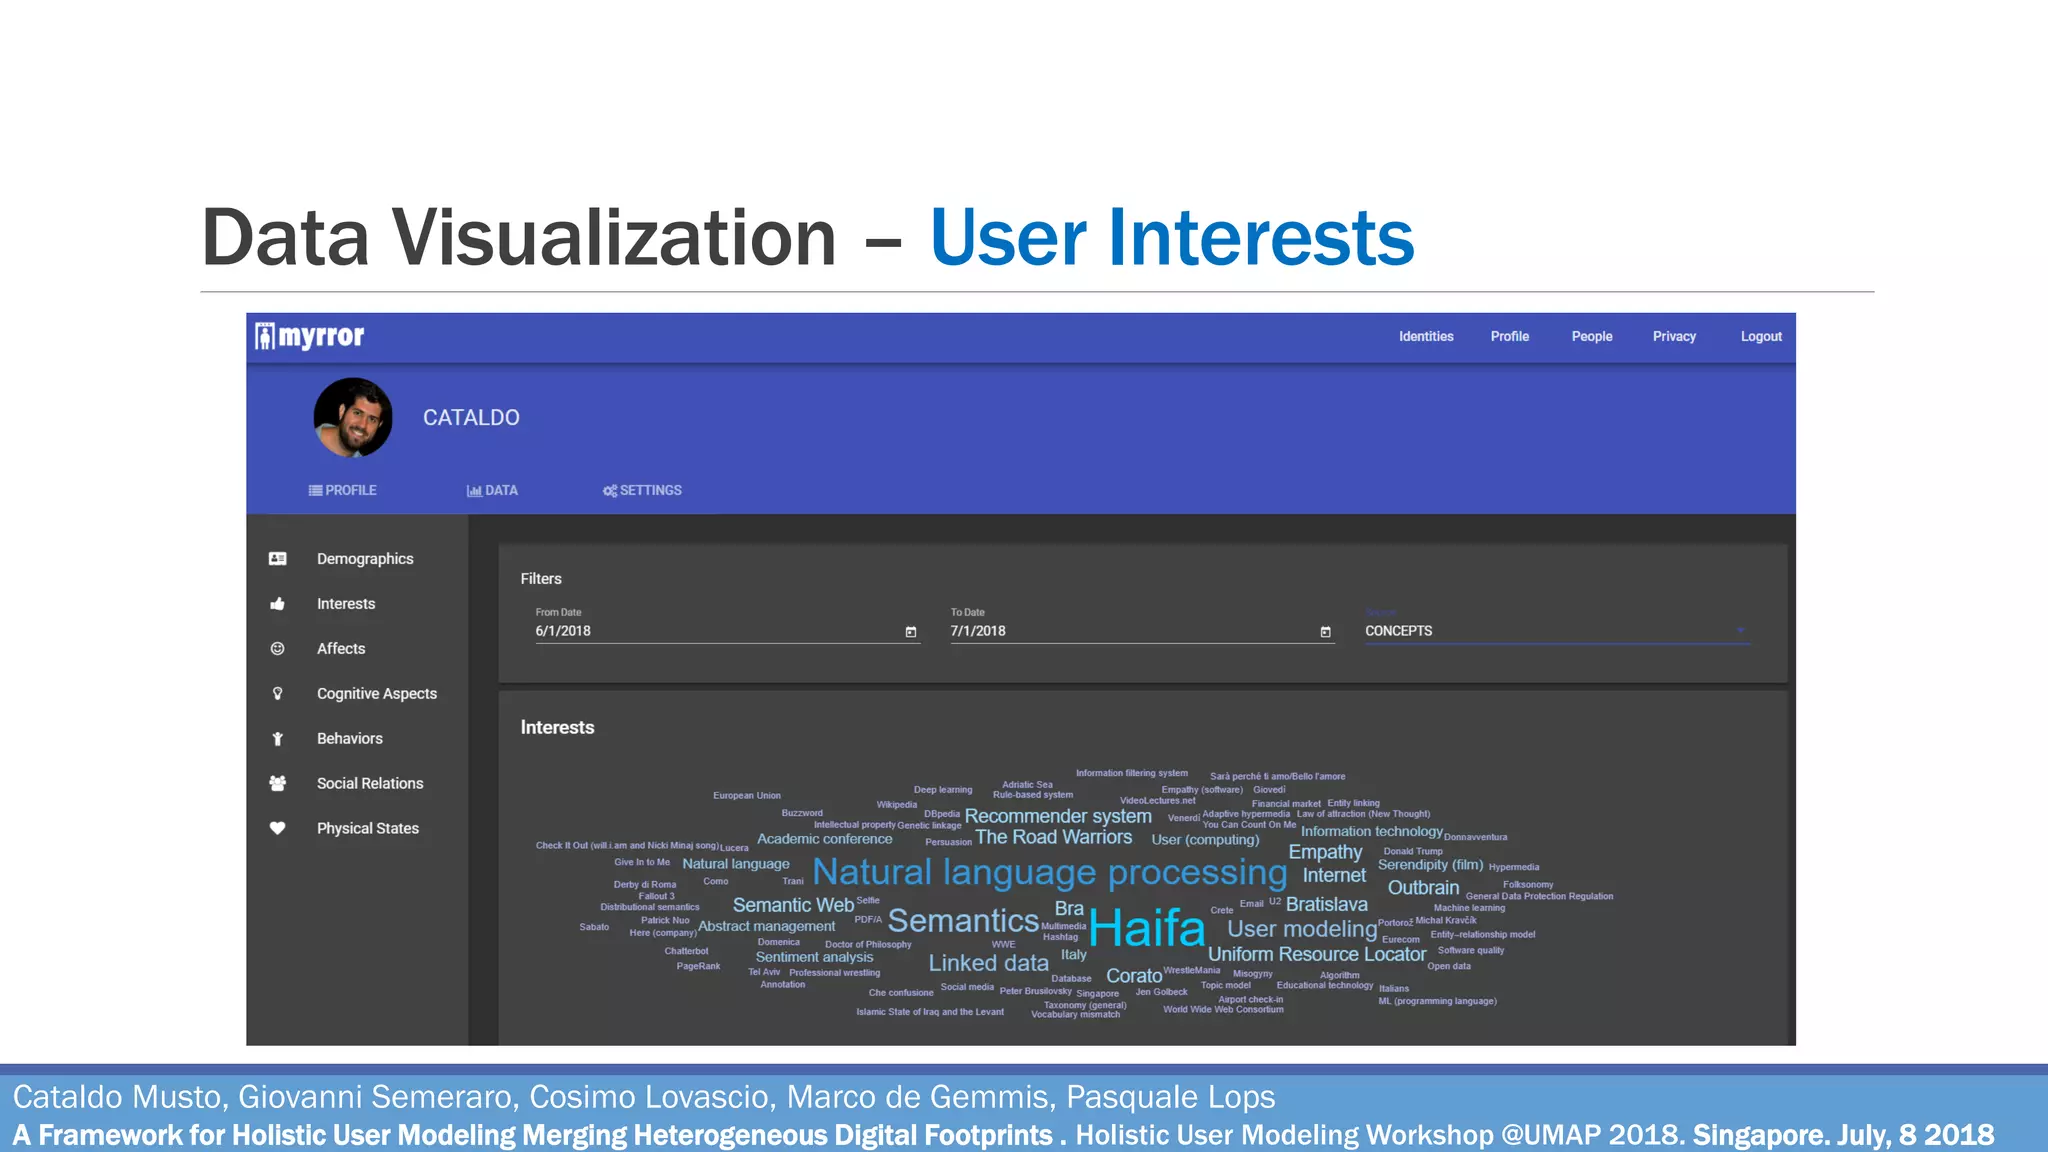Click the From Date field 6/1/2018

coord(727,631)
